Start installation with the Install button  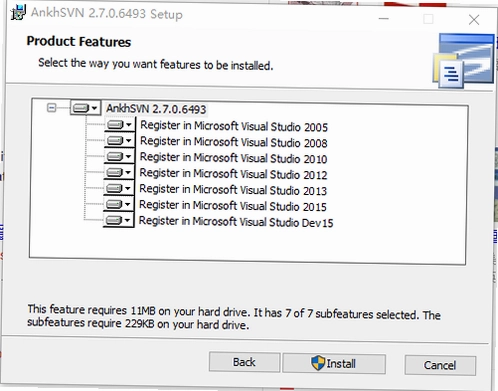tap(334, 363)
